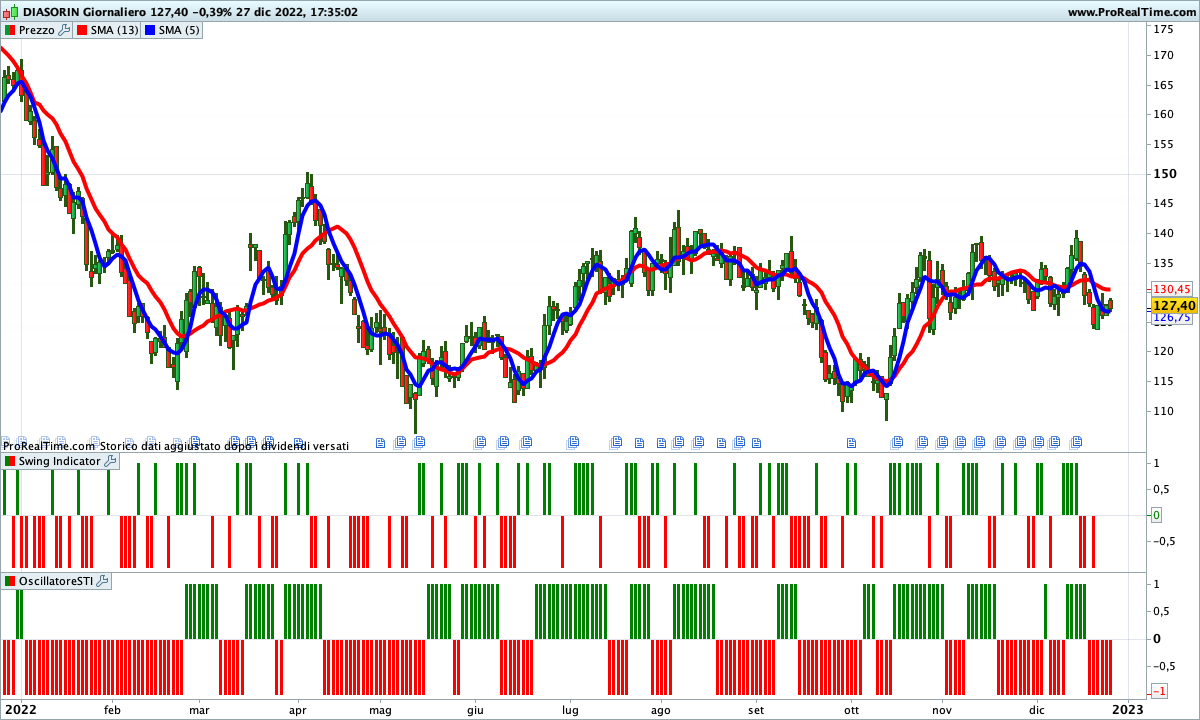Click the OscillatoreSTI value box showing -1
The image size is (1200, 720).
(x=1160, y=691)
